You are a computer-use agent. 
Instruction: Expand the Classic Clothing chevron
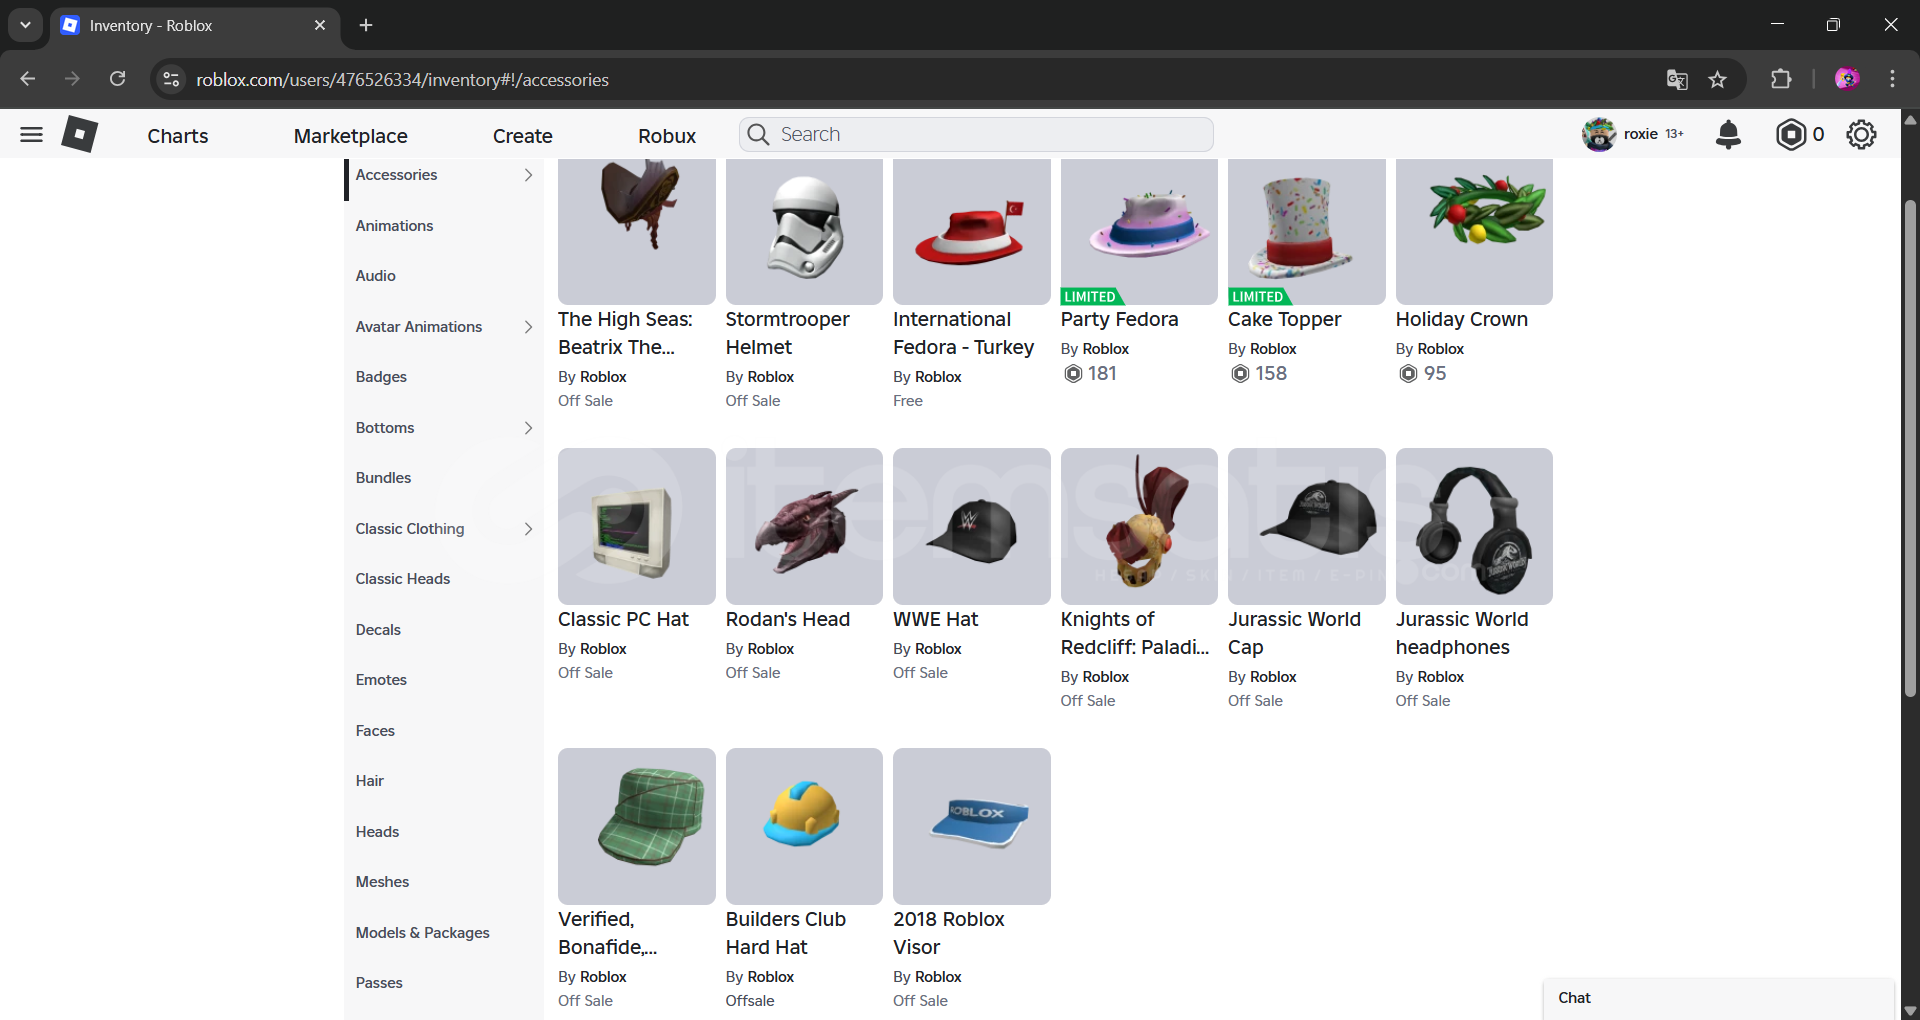528,529
